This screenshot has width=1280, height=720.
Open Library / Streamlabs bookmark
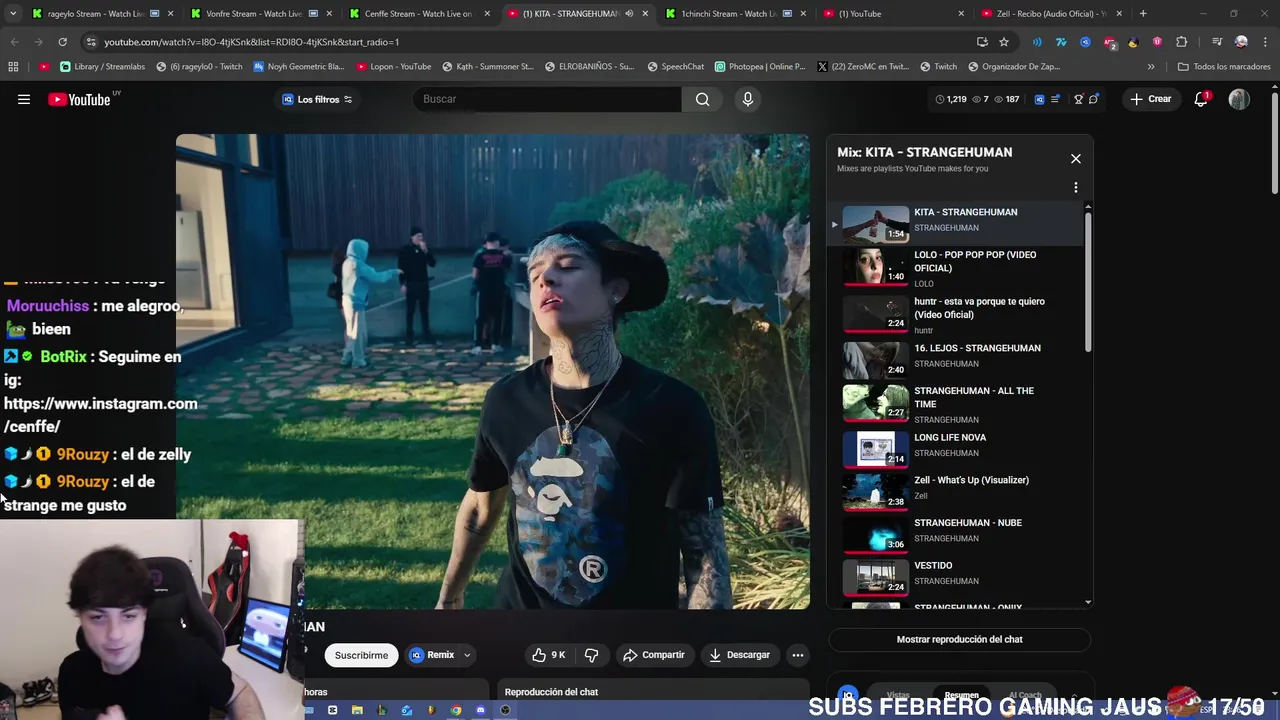pyautogui.click(x=103, y=67)
